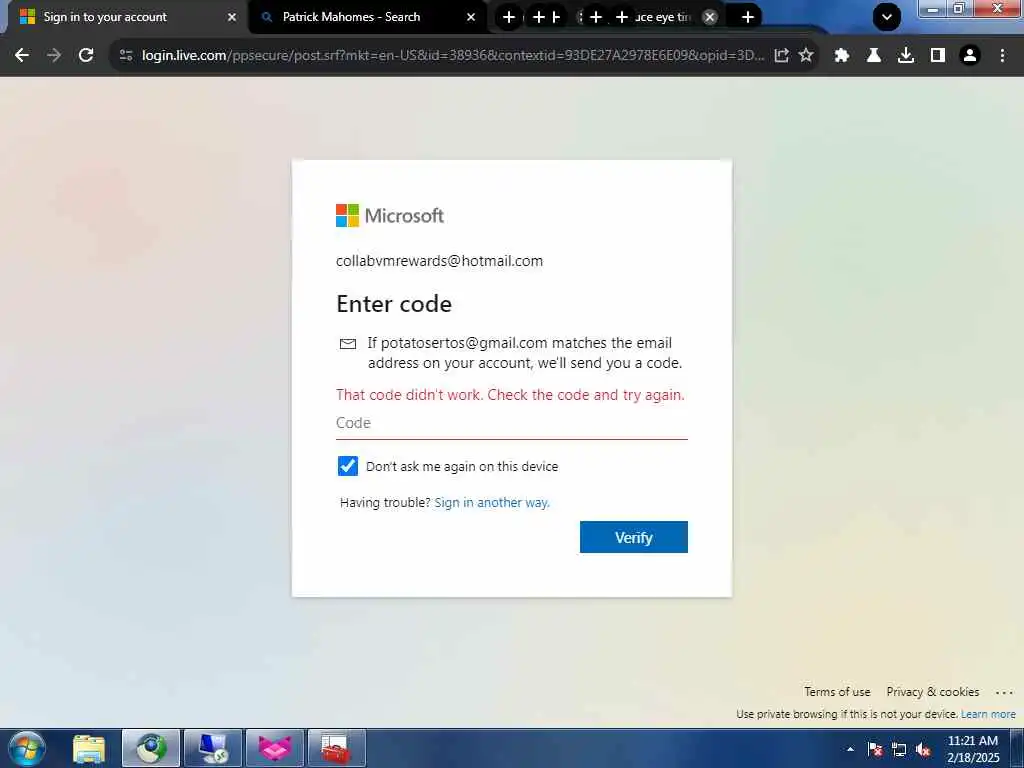The height and width of the screenshot is (768, 1024).
Task: Open the pink cat-face taskbar app
Action: 275,748
